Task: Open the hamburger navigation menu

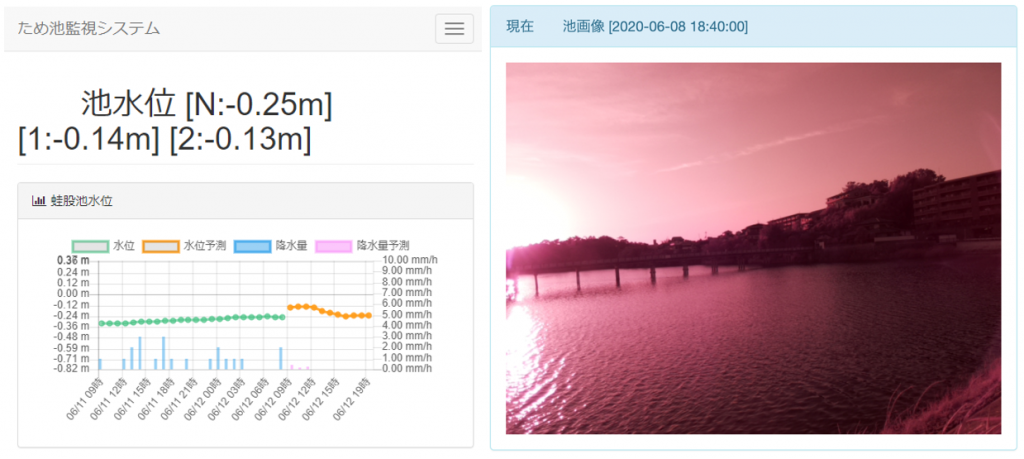Action: 454,29
